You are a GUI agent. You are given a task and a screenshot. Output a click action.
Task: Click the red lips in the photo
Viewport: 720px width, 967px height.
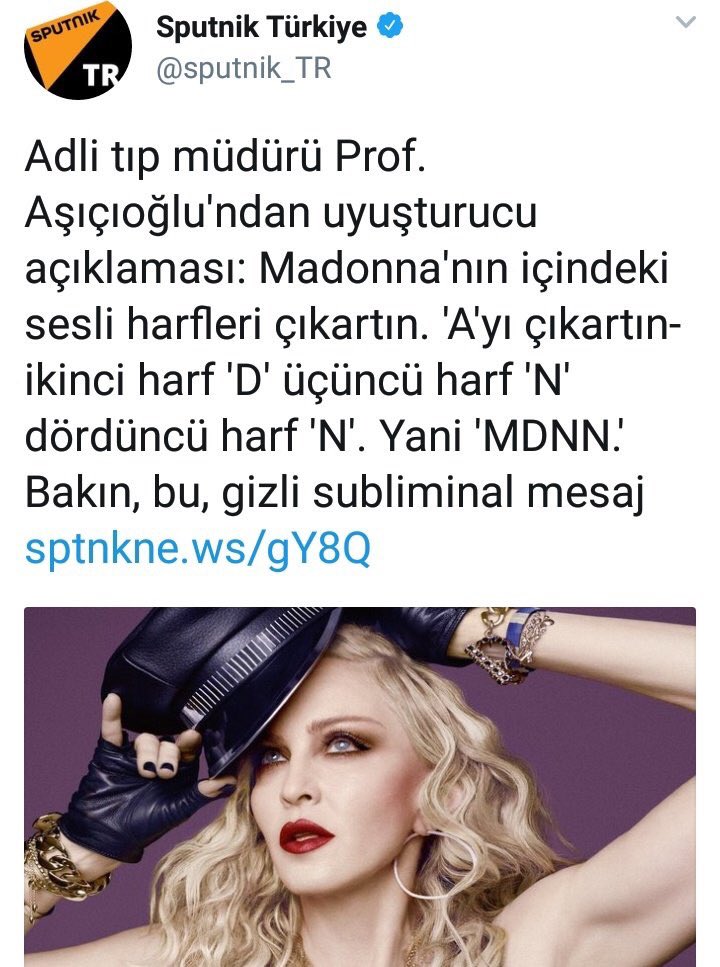[x=305, y=836]
